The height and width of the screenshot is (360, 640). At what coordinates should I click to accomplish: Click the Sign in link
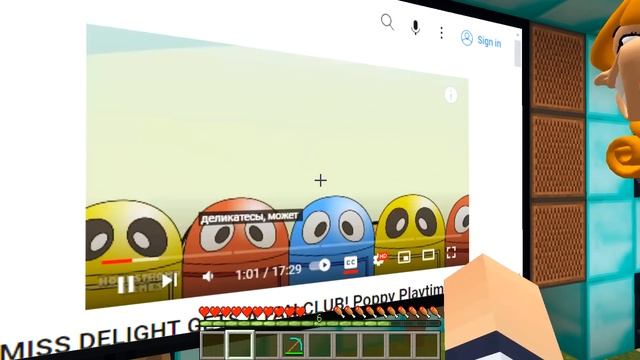tap(481, 40)
